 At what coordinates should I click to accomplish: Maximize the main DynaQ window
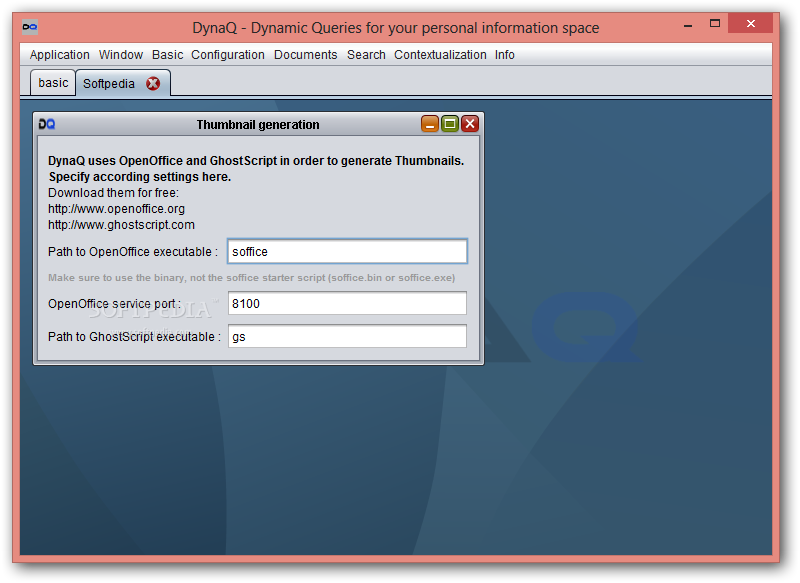tap(715, 23)
